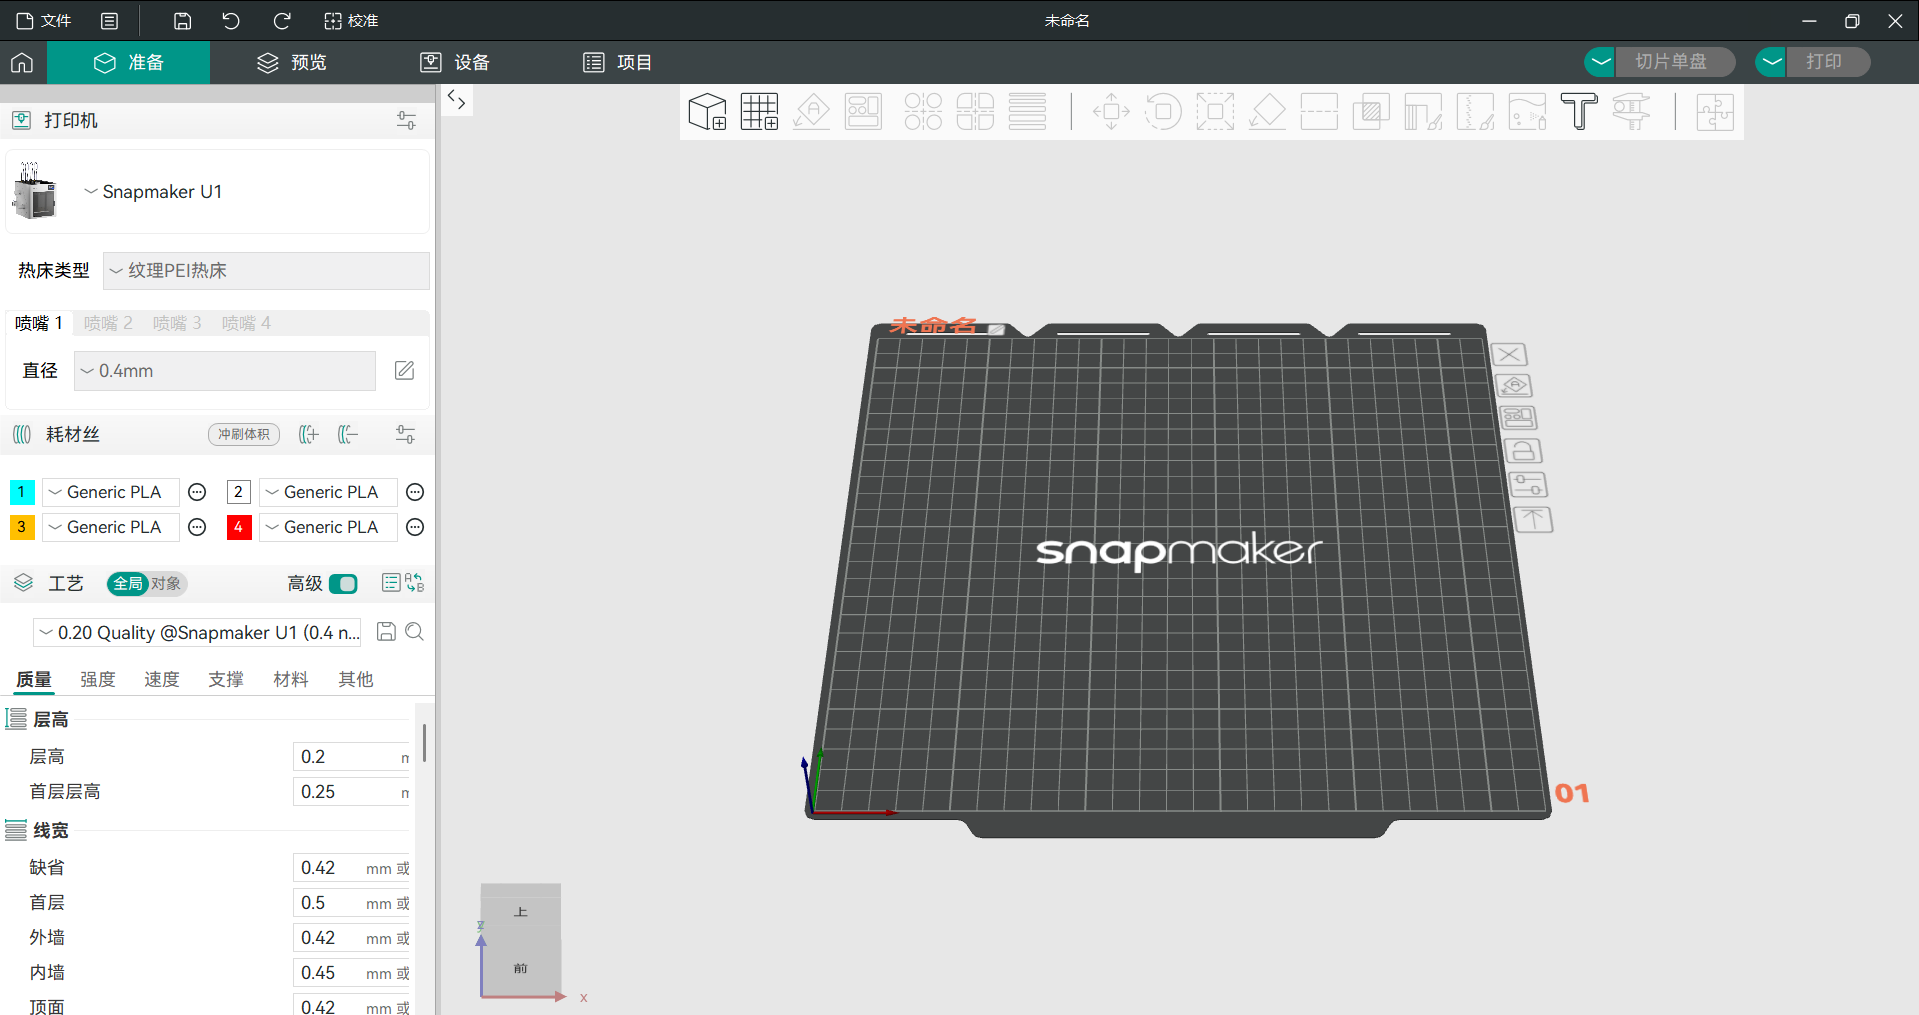Viewport: 1919px width, 1015px height.
Task: Toggle the 高级 advanced mode switch
Action: click(343, 584)
